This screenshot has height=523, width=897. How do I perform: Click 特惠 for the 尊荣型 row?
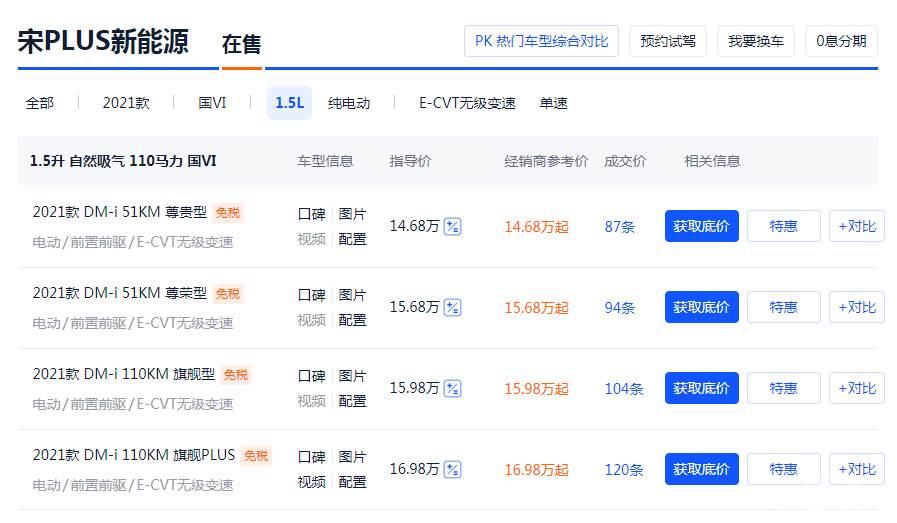coord(784,308)
